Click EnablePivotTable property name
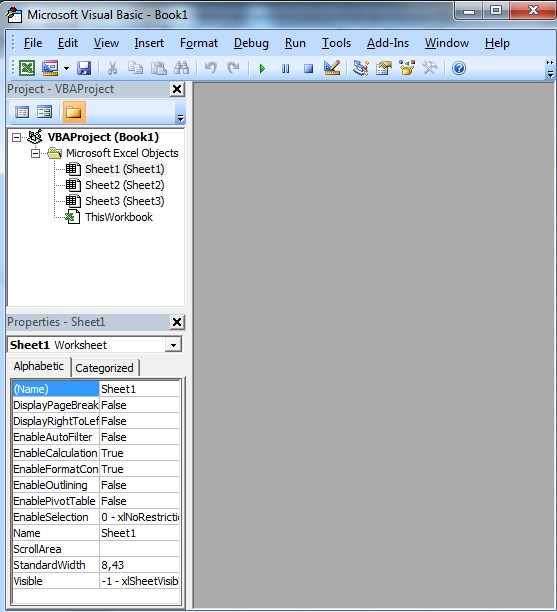Viewport: 557px width, 612px height. pyautogui.click(x=56, y=501)
